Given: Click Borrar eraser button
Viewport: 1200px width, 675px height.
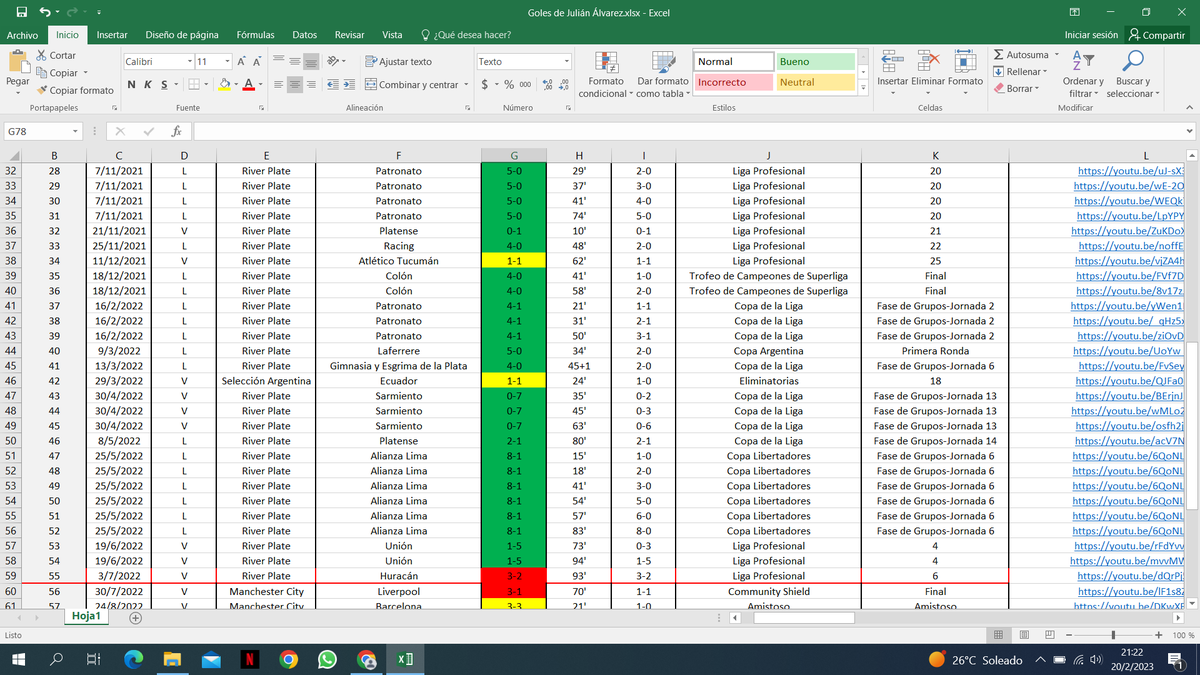Looking at the screenshot, I should click(1014, 89).
